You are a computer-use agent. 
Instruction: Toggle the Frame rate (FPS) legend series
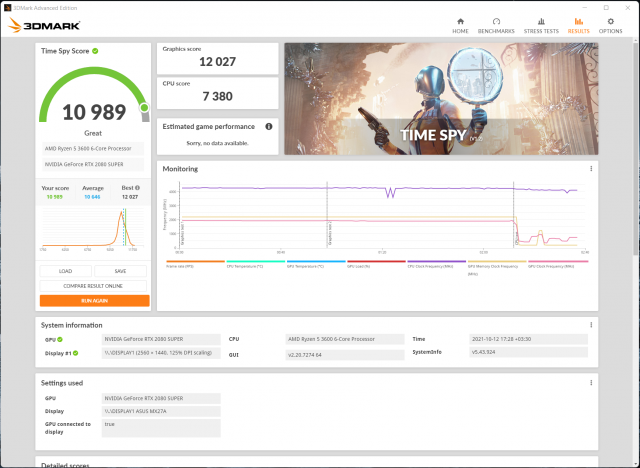(194, 264)
